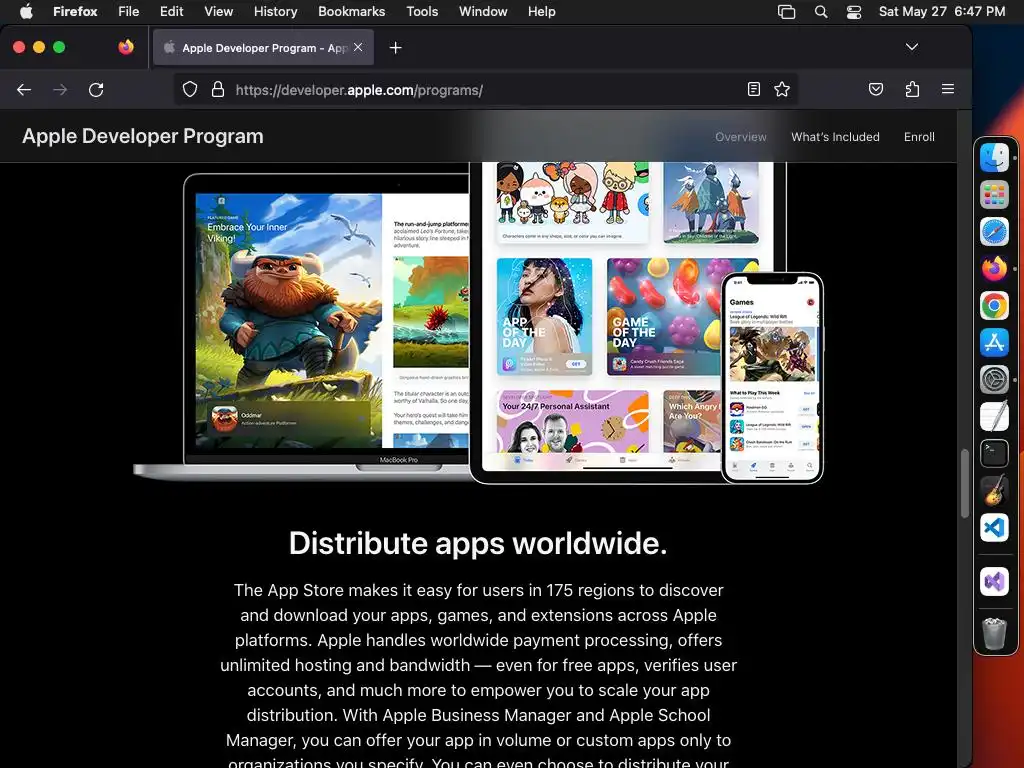The width and height of the screenshot is (1024, 768).
Task: Bookmark this page with the star icon
Action: tap(782, 89)
